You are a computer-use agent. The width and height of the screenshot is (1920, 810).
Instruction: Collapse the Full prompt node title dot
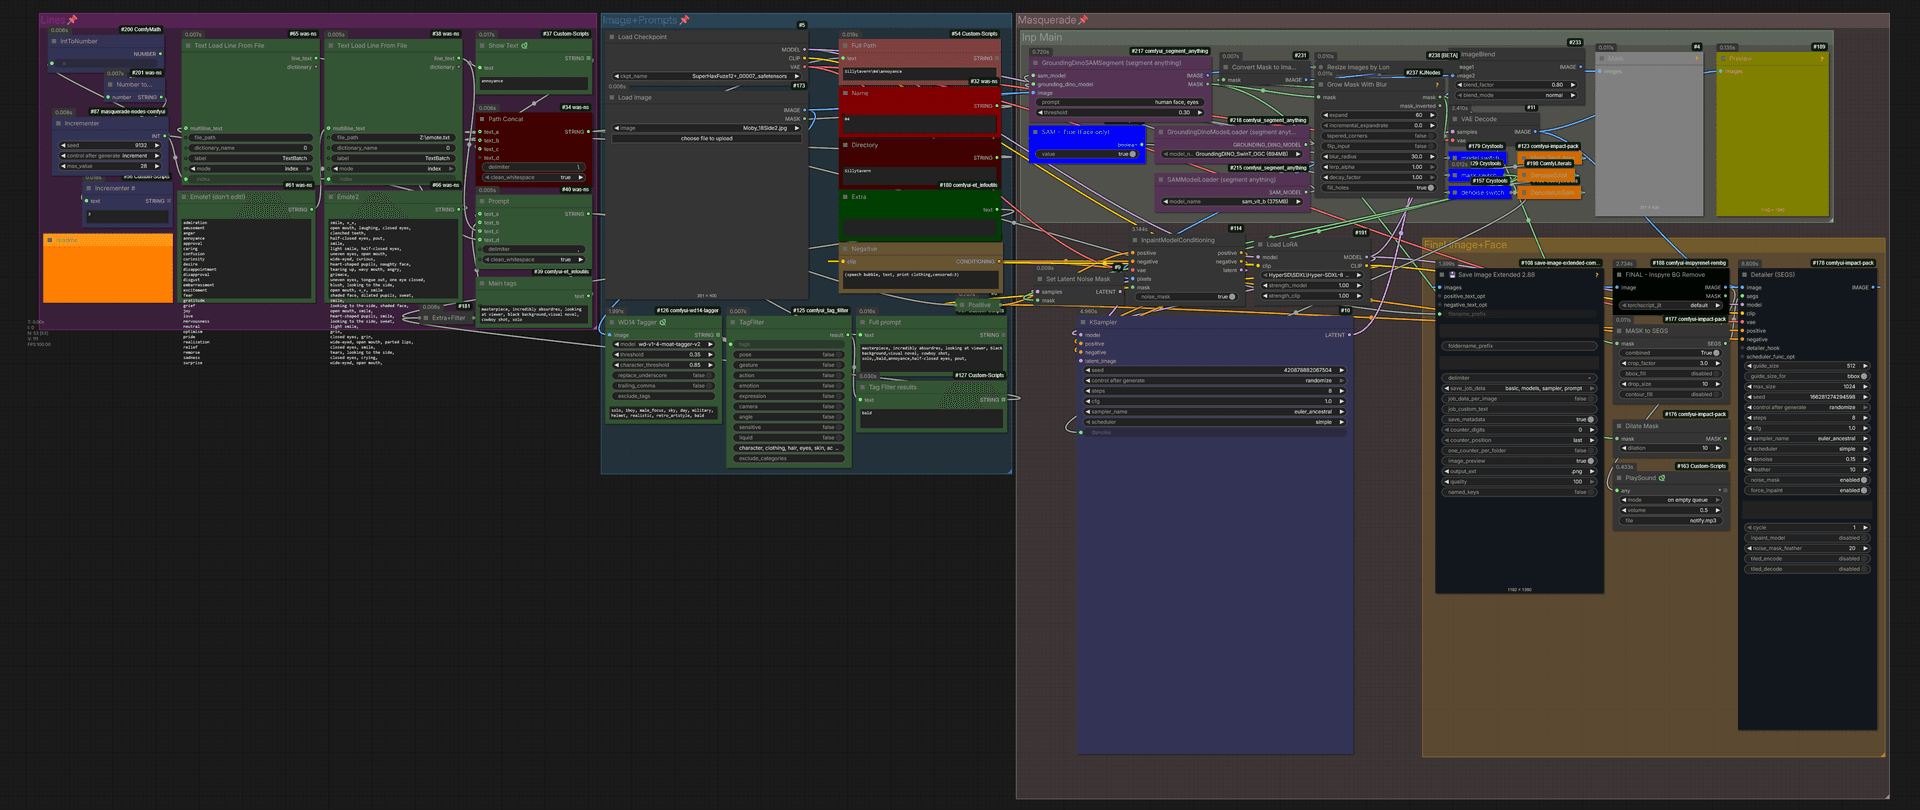tap(863, 322)
